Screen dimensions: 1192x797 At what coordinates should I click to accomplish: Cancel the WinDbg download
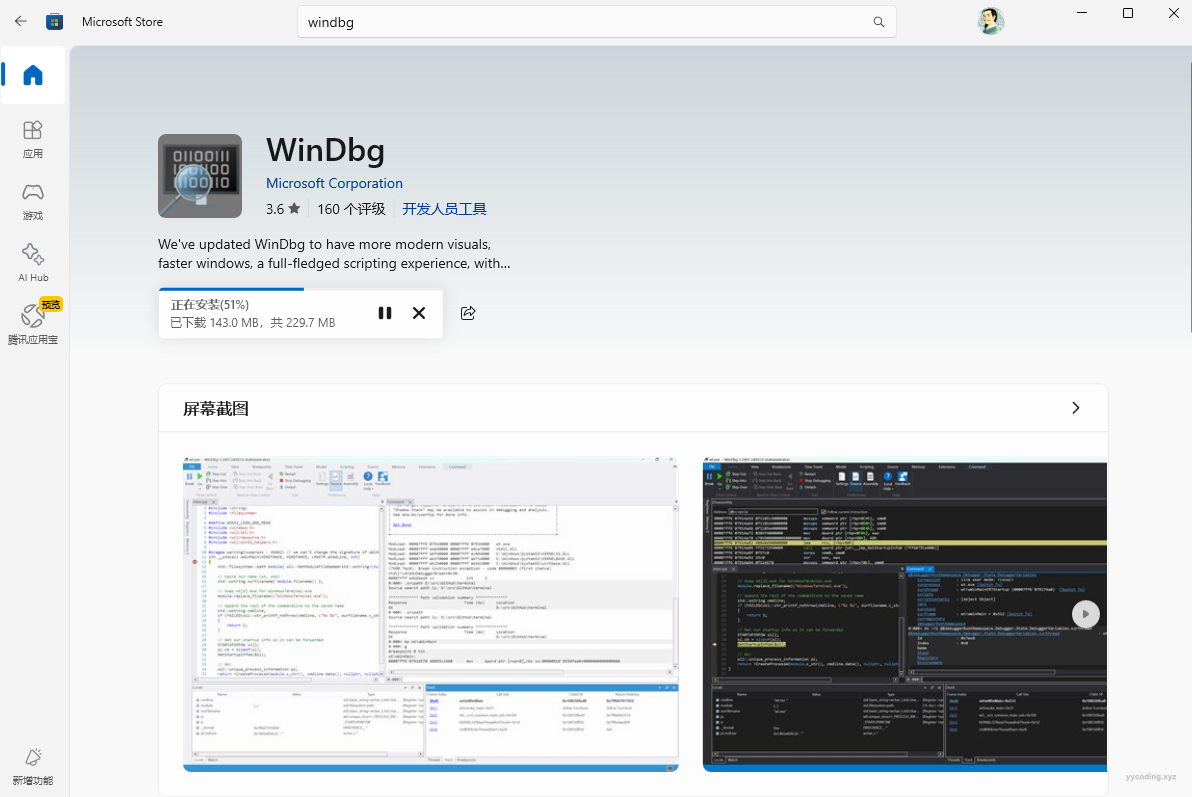coord(419,313)
